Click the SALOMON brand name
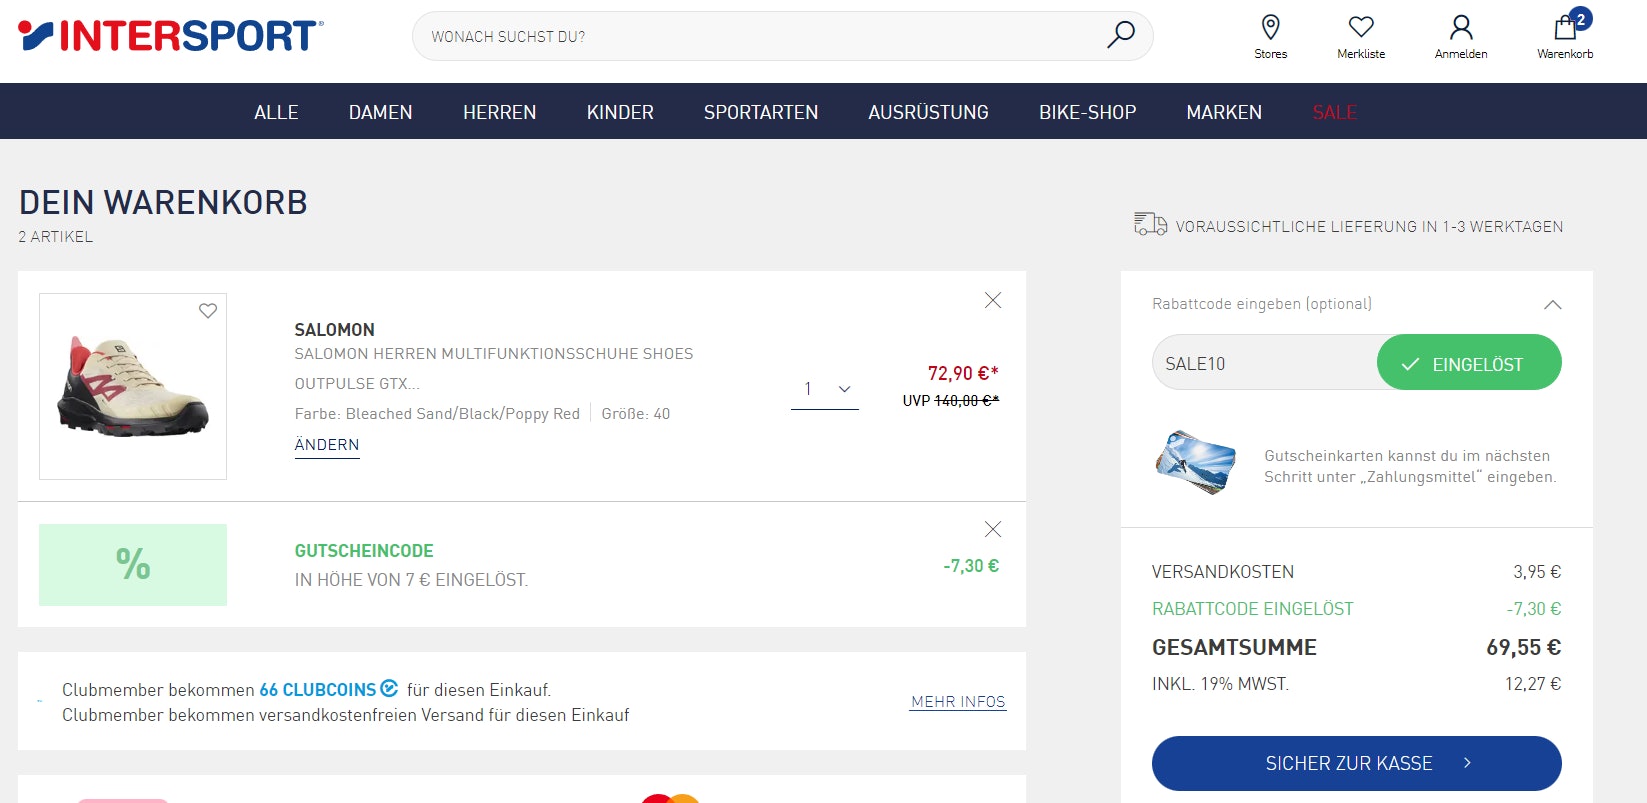The width and height of the screenshot is (1647, 803). [x=335, y=330]
